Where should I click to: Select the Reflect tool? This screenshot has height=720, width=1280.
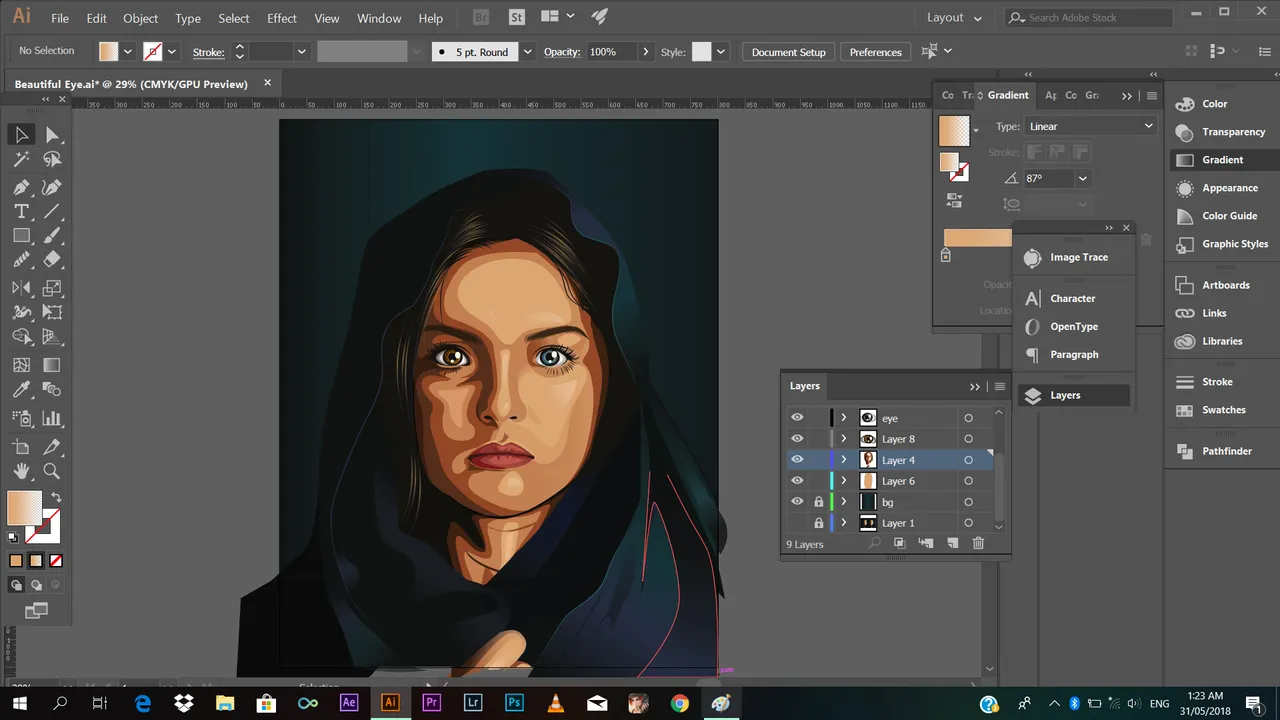pos(21,288)
